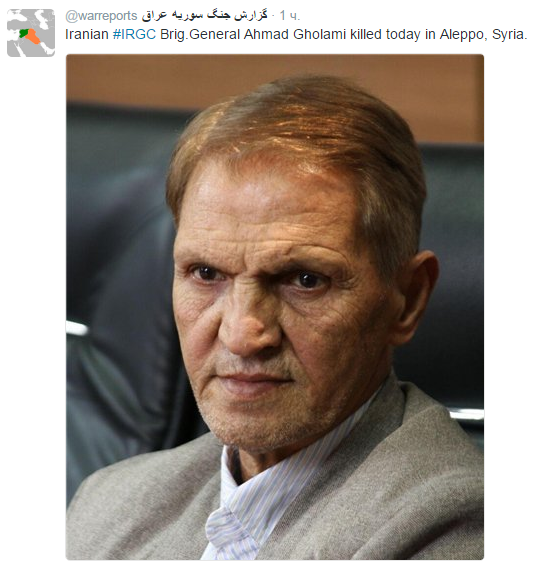Enlarge the attached portrait photo

pyautogui.click(x=275, y=307)
